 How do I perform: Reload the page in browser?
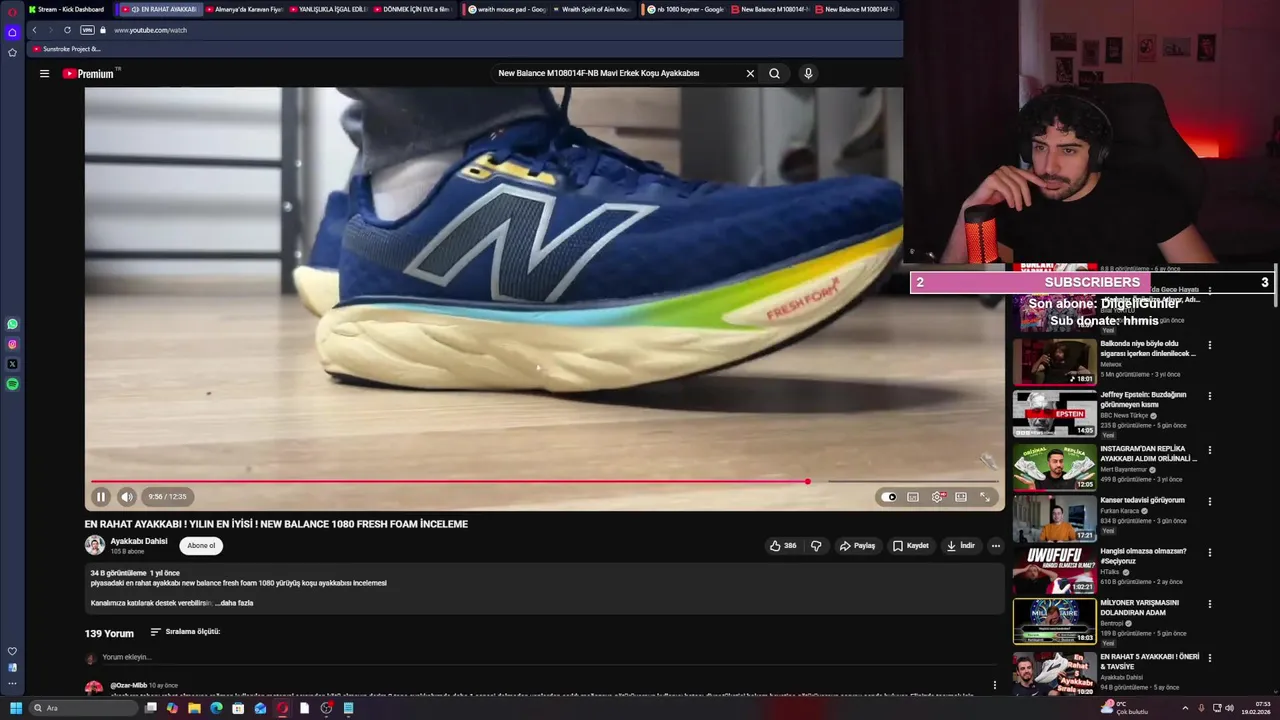click(67, 30)
